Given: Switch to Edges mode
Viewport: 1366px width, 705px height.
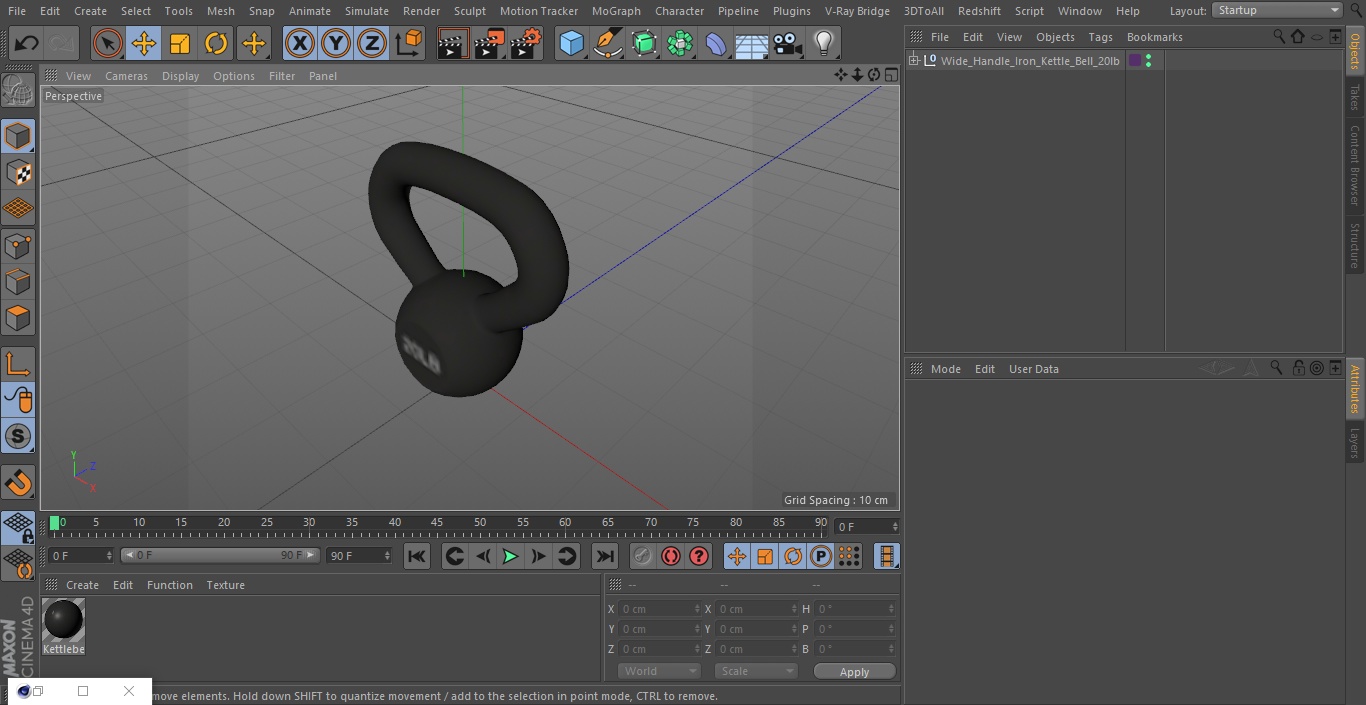Looking at the screenshot, I should (x=18, y=282).
